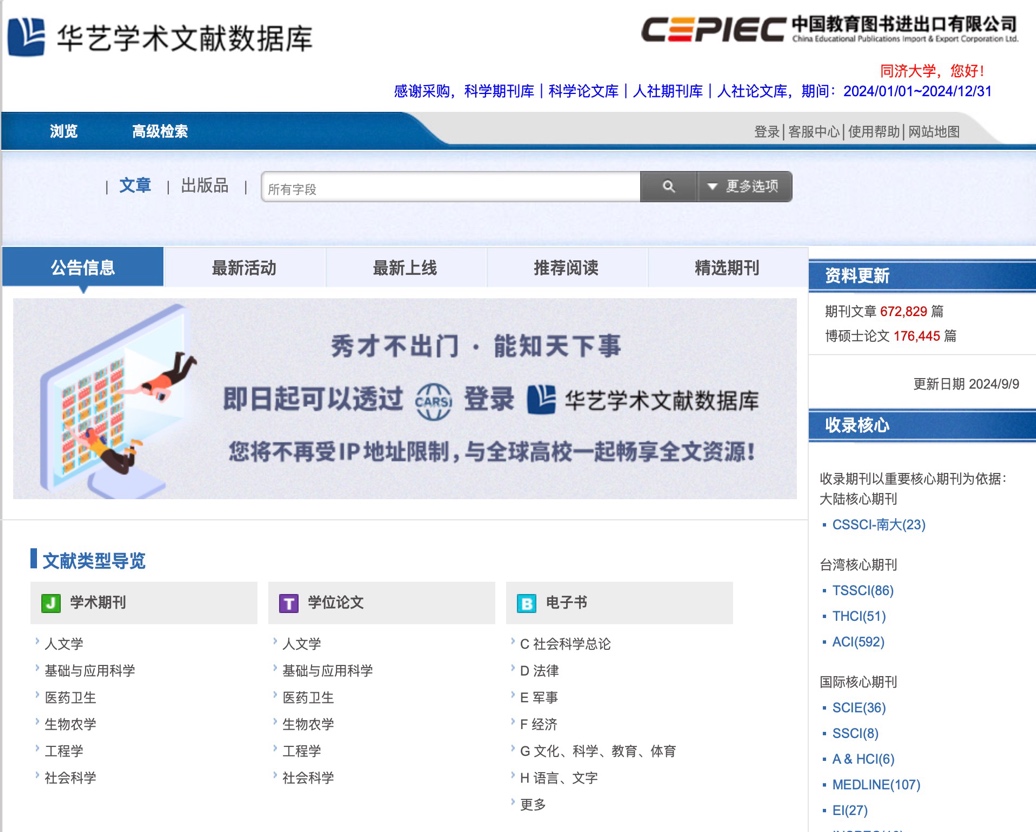Open the D 法律 ebook category

pyautogui.click(x=539, y=671)
